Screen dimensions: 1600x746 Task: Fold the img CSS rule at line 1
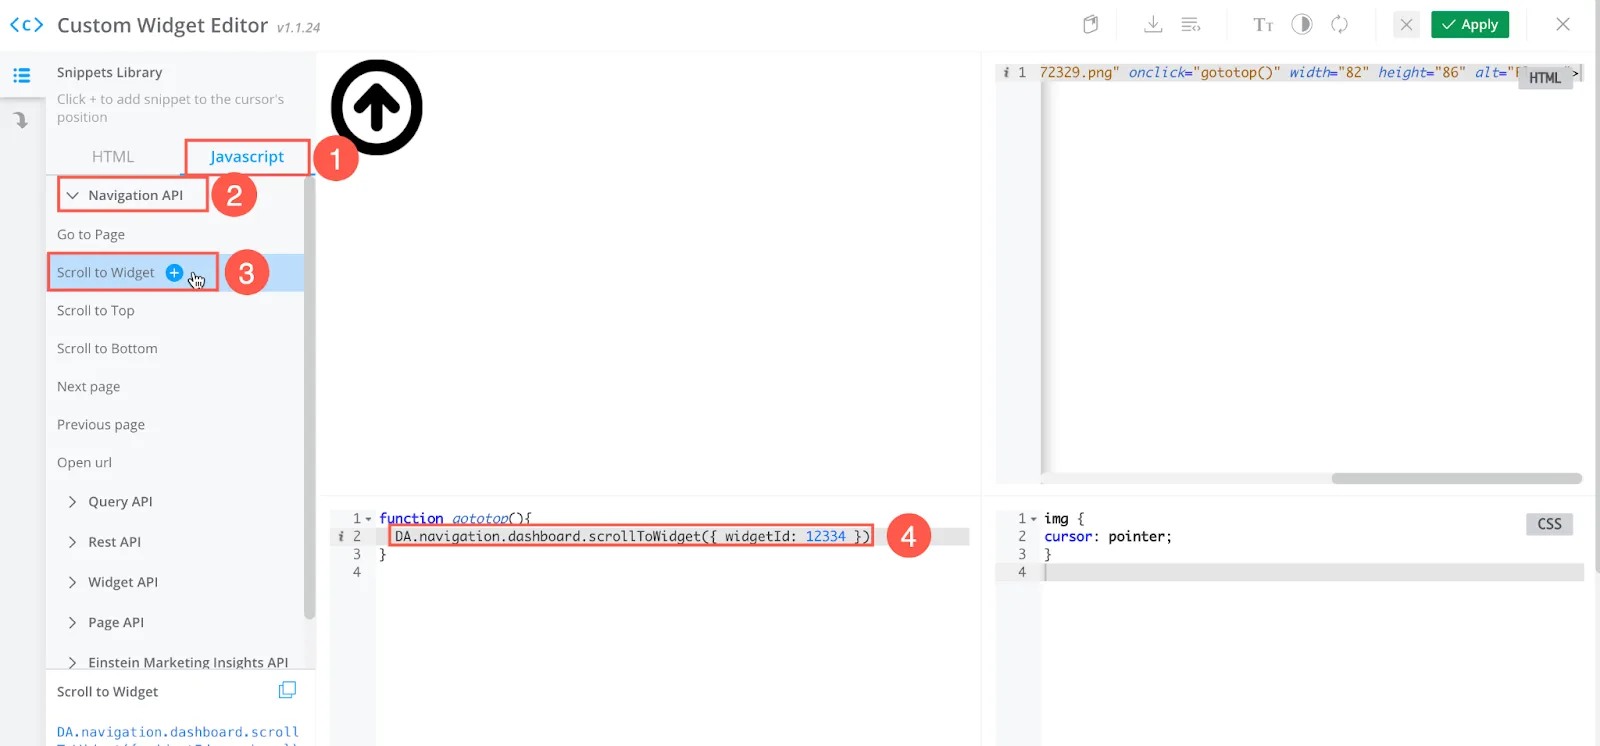[x=1034, y=519]
